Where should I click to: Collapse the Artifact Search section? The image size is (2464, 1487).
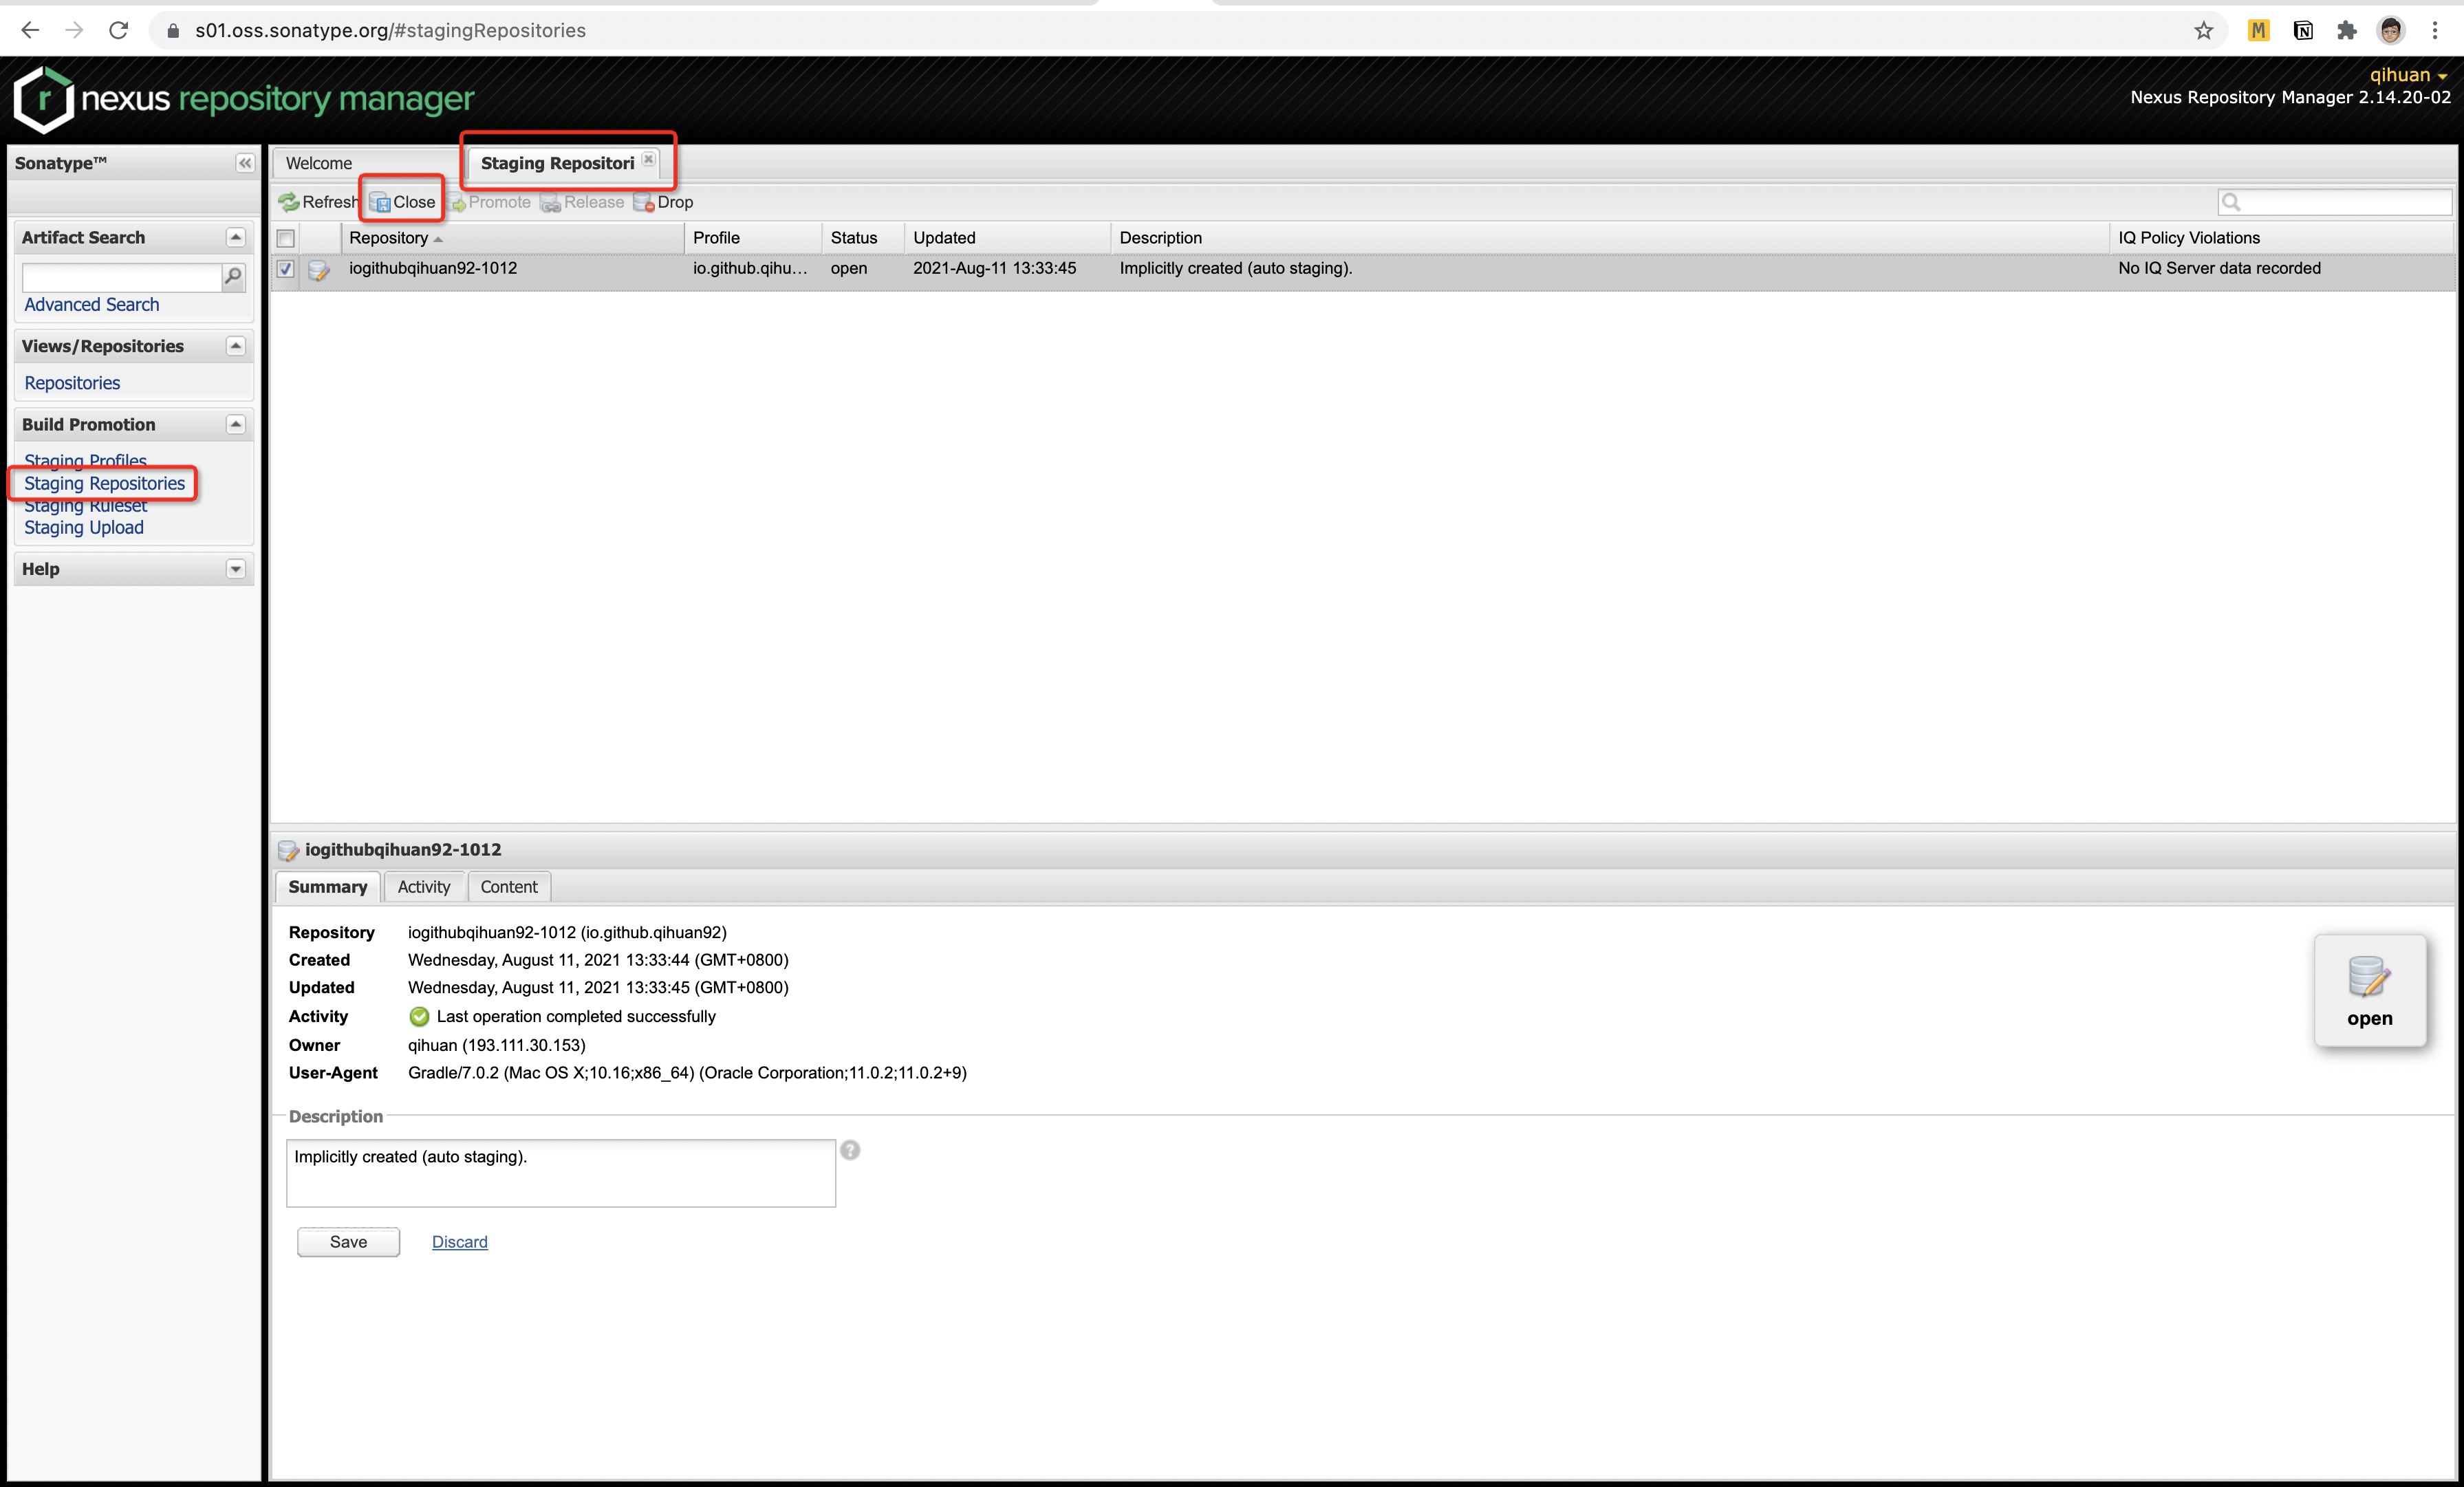236,237
